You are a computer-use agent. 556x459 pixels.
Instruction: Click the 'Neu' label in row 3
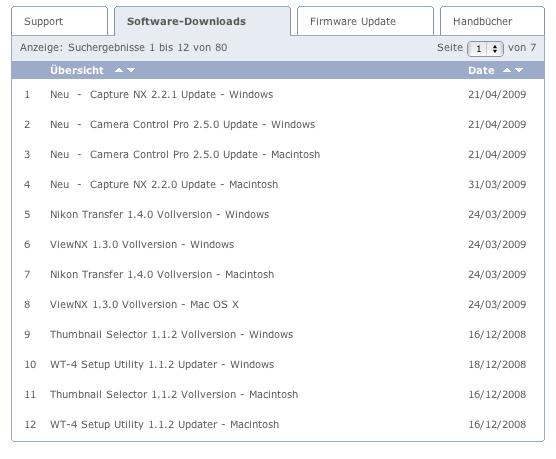pos(60,154)
